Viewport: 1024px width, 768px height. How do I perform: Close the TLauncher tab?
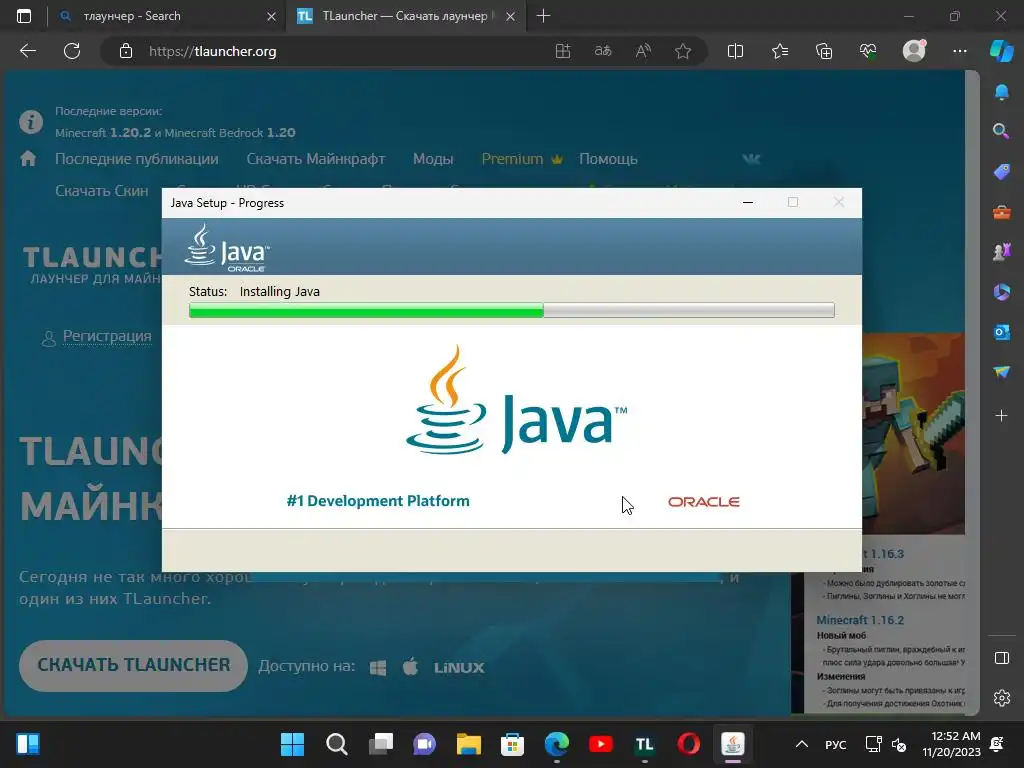(511, 16)
